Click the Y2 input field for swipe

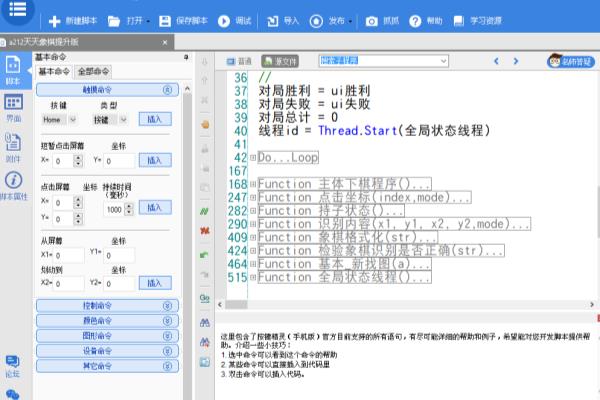119,284
